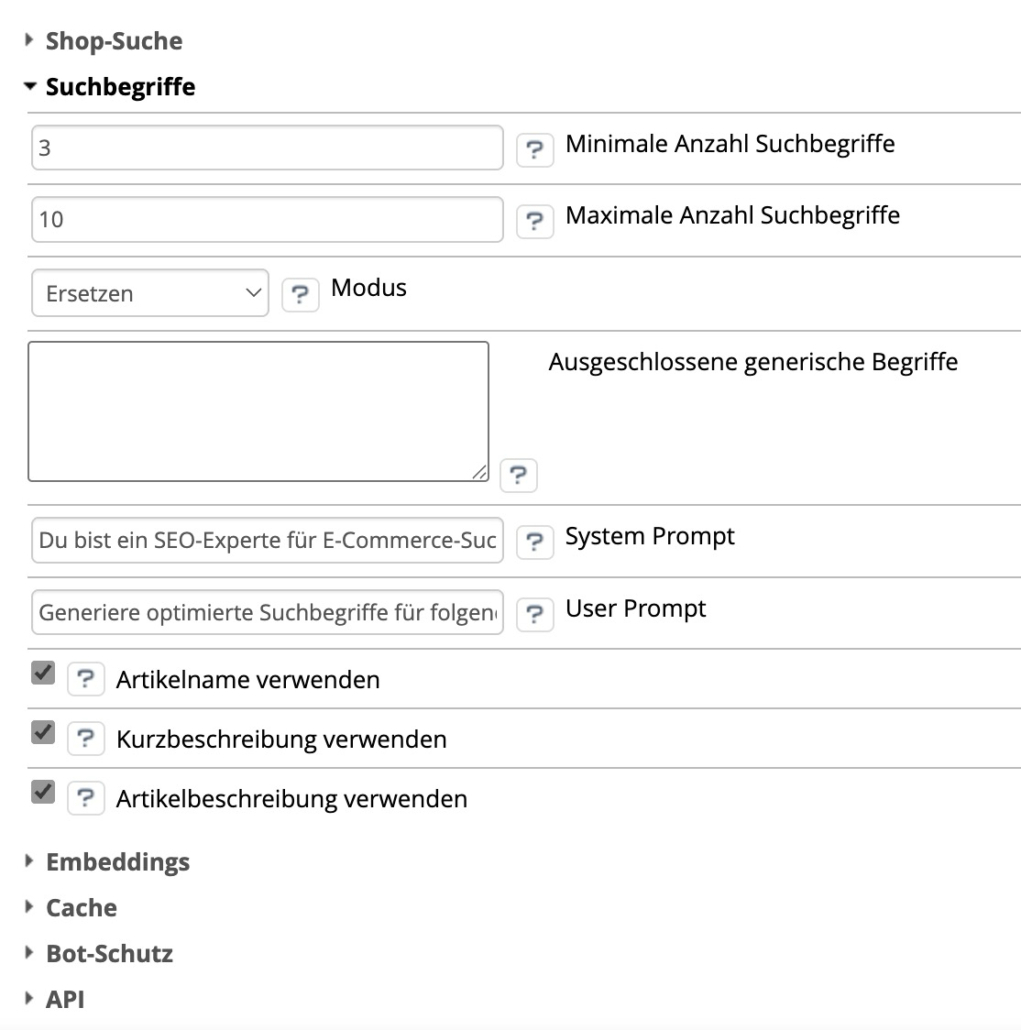The image size is (1021, 1030).
Task: Click the System Prompt text field
Action: click(267, 541)
